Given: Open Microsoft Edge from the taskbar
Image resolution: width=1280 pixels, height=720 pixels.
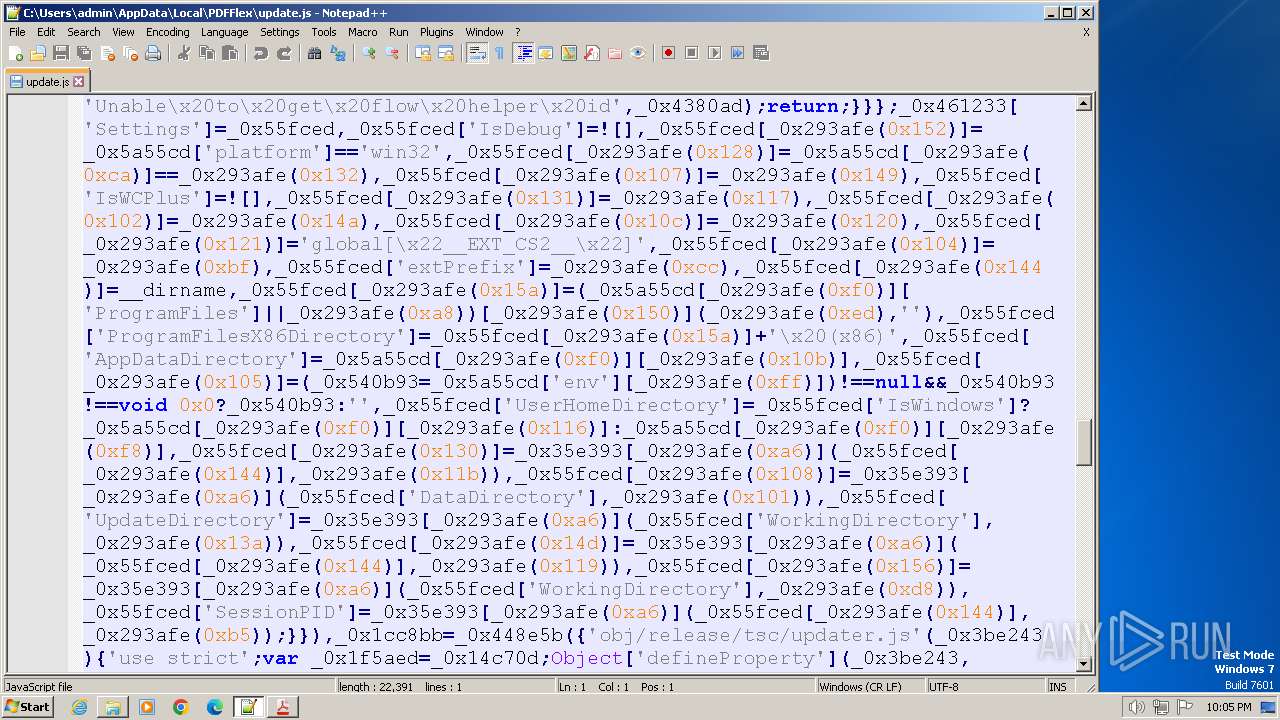Looking at the screenshot, I should 215,707.
